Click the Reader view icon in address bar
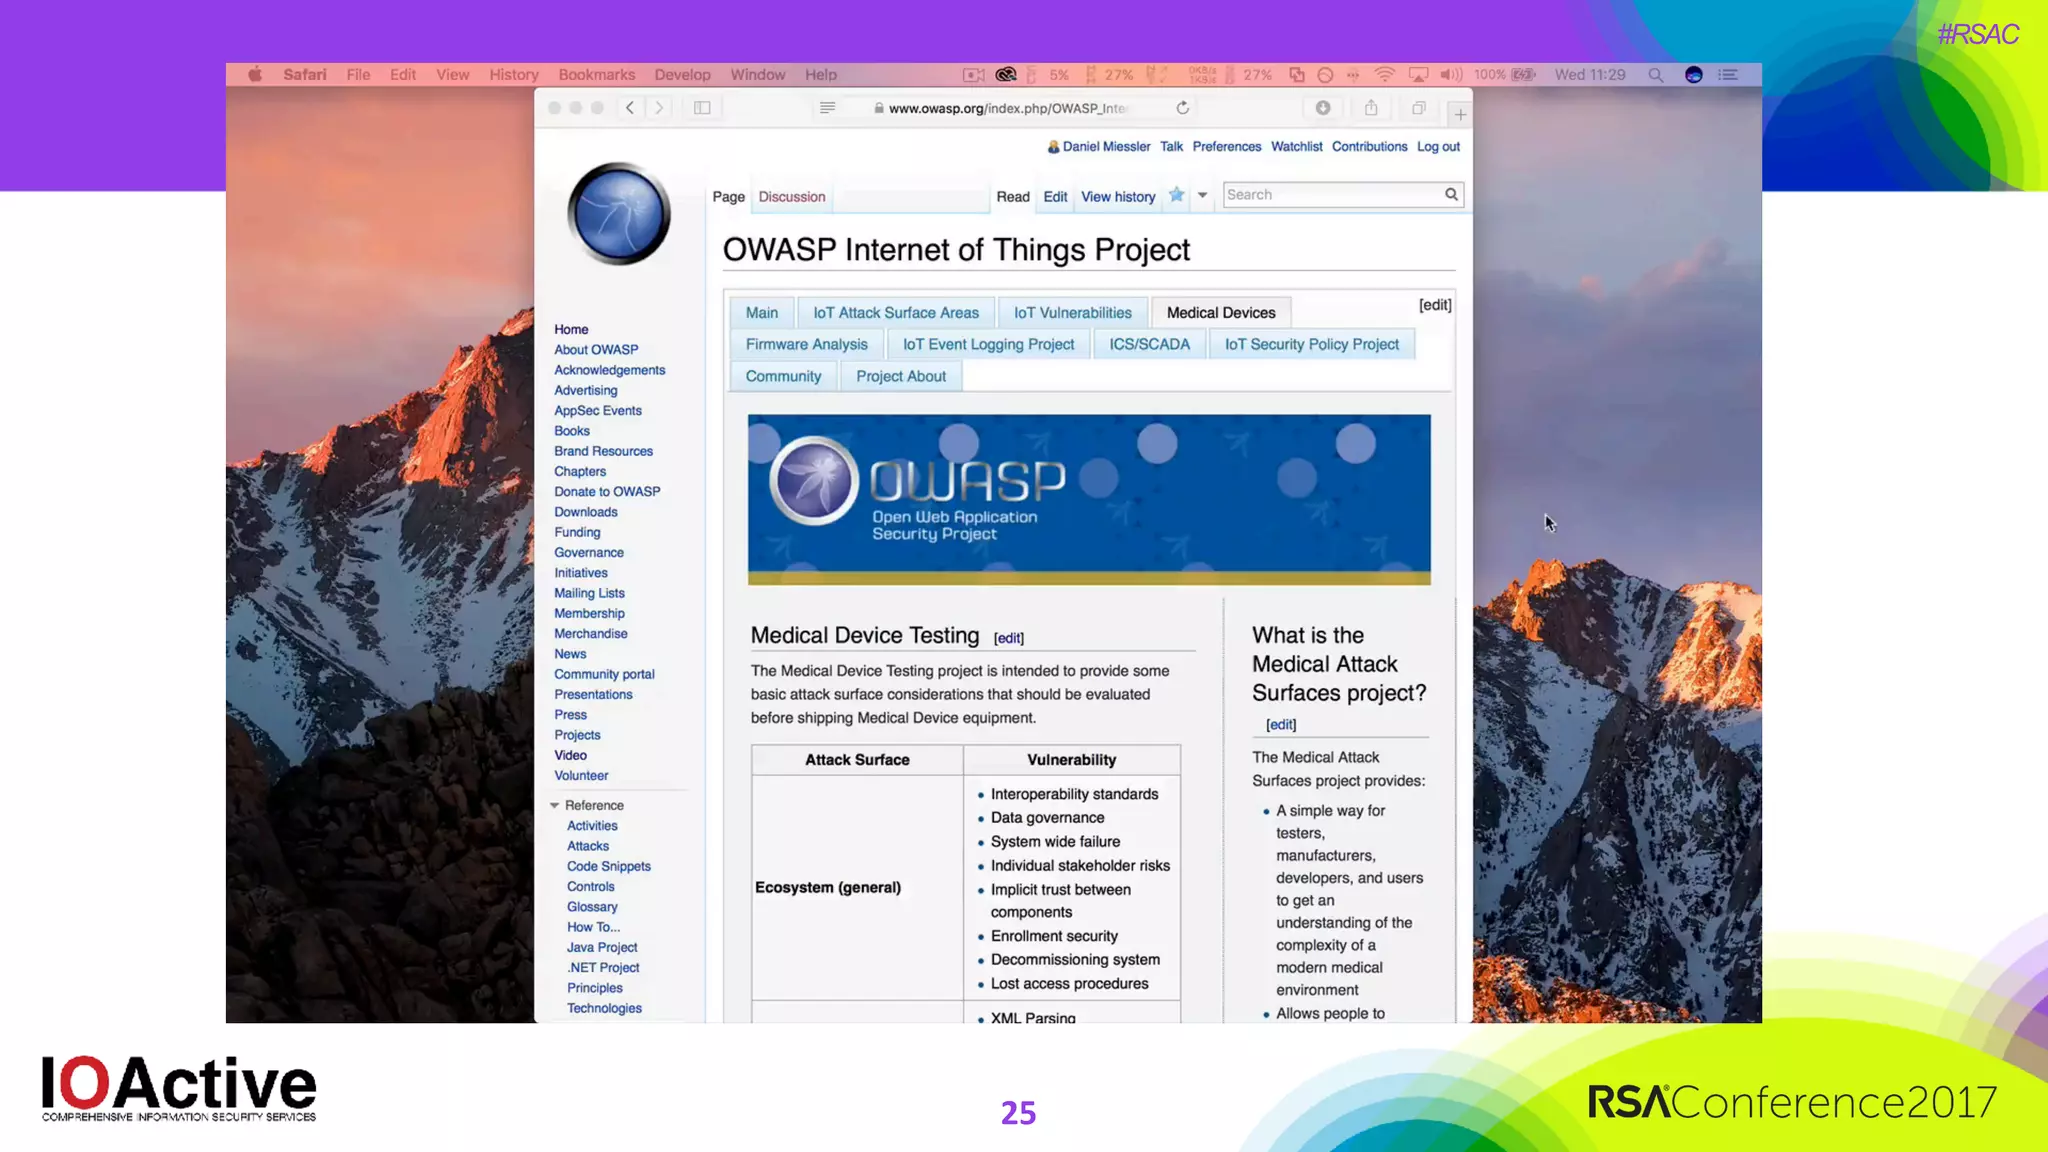This screenshot has width=2048, height=1152. coord(827,108)
